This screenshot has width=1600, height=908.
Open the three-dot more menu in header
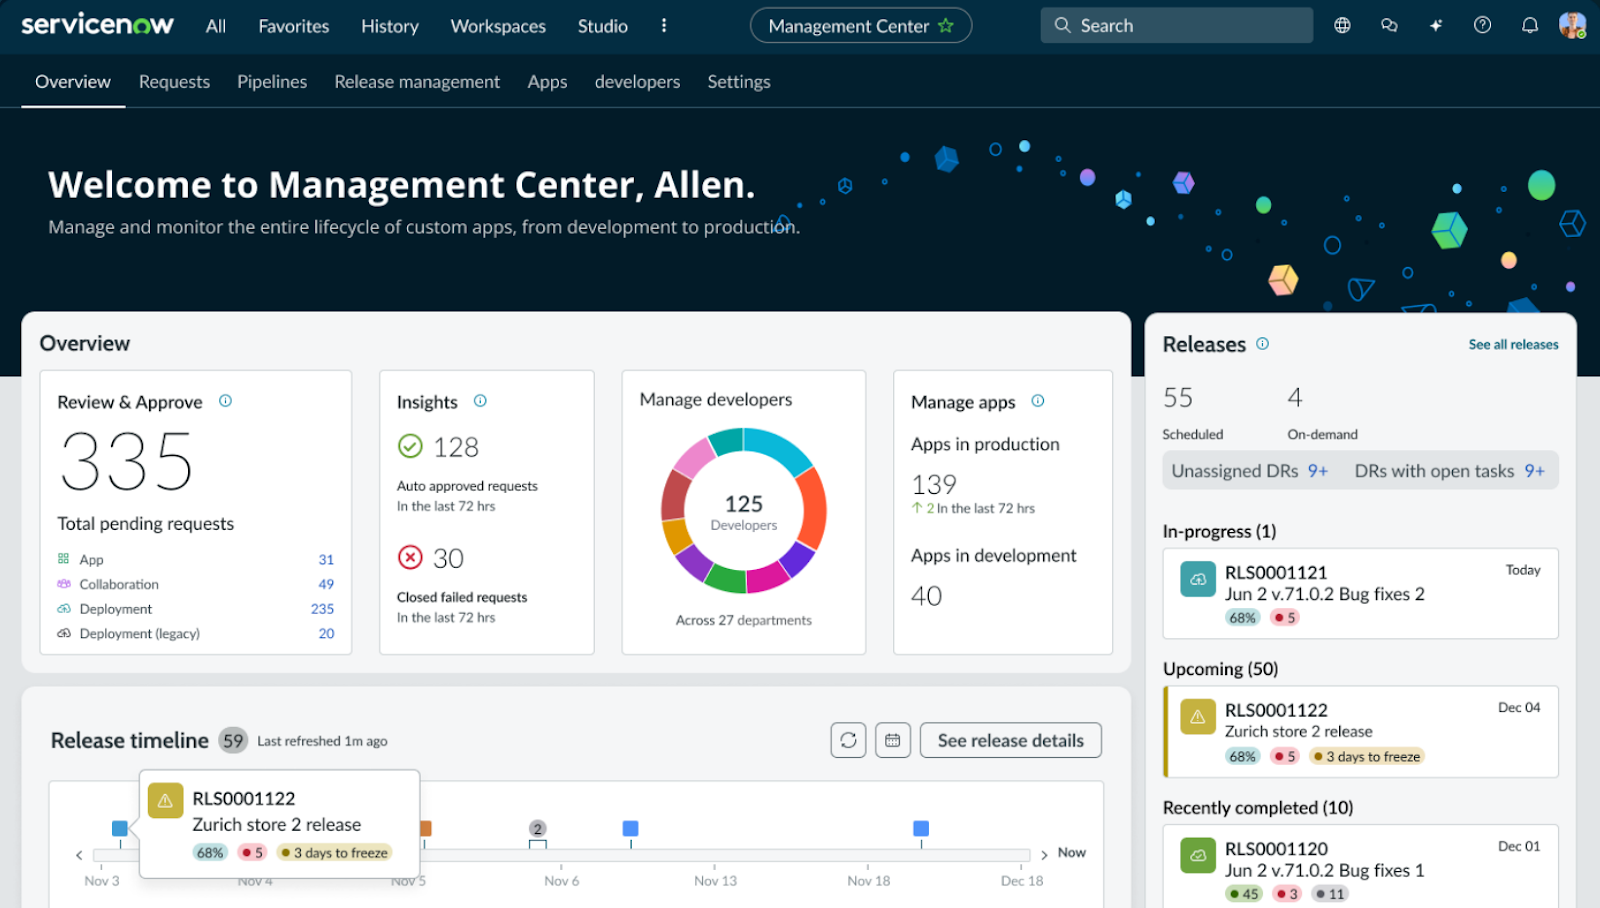pyautogui.click(x=663, y=26)
